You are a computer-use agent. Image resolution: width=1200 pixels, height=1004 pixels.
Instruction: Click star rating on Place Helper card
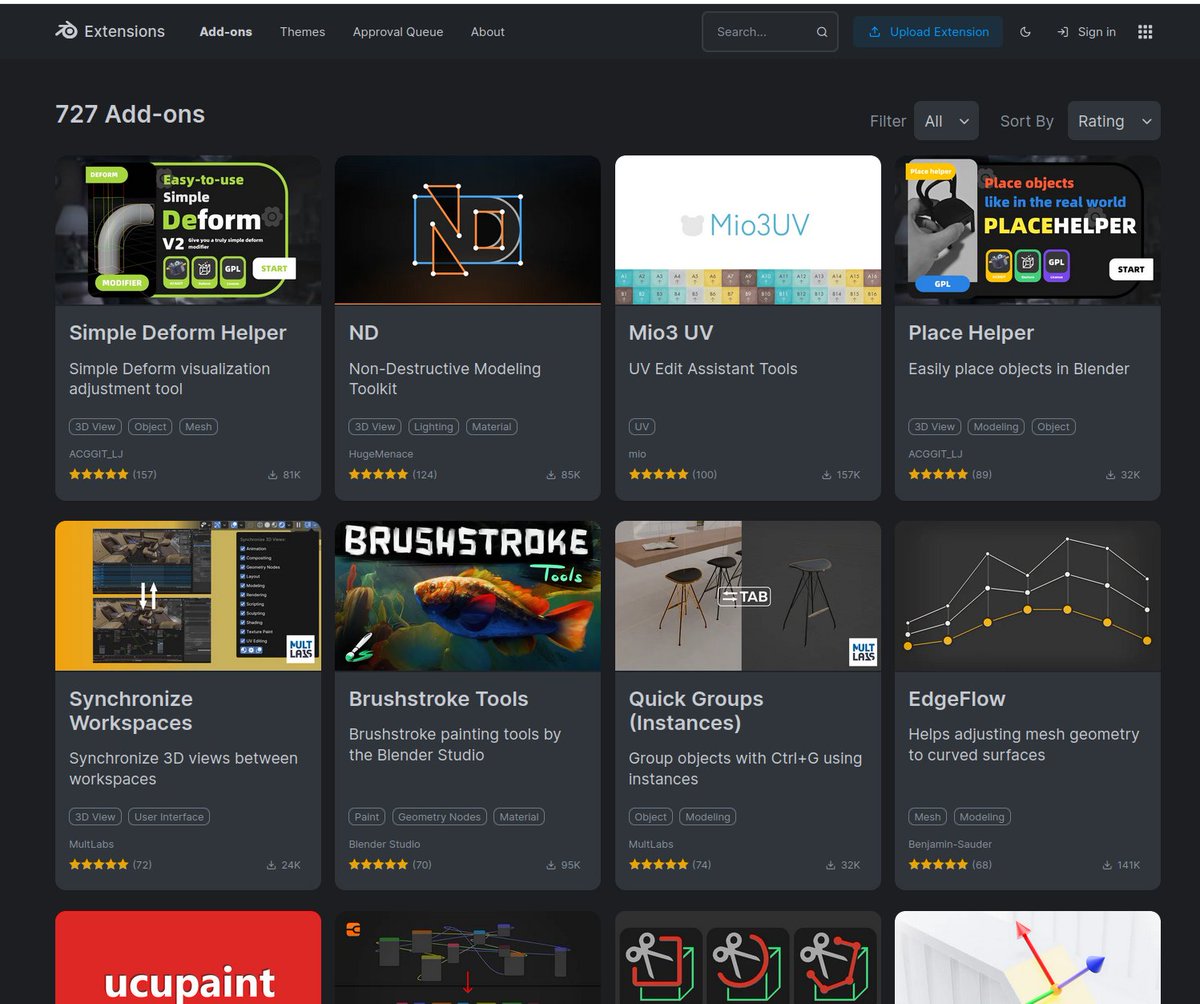(x=939, y=475)
